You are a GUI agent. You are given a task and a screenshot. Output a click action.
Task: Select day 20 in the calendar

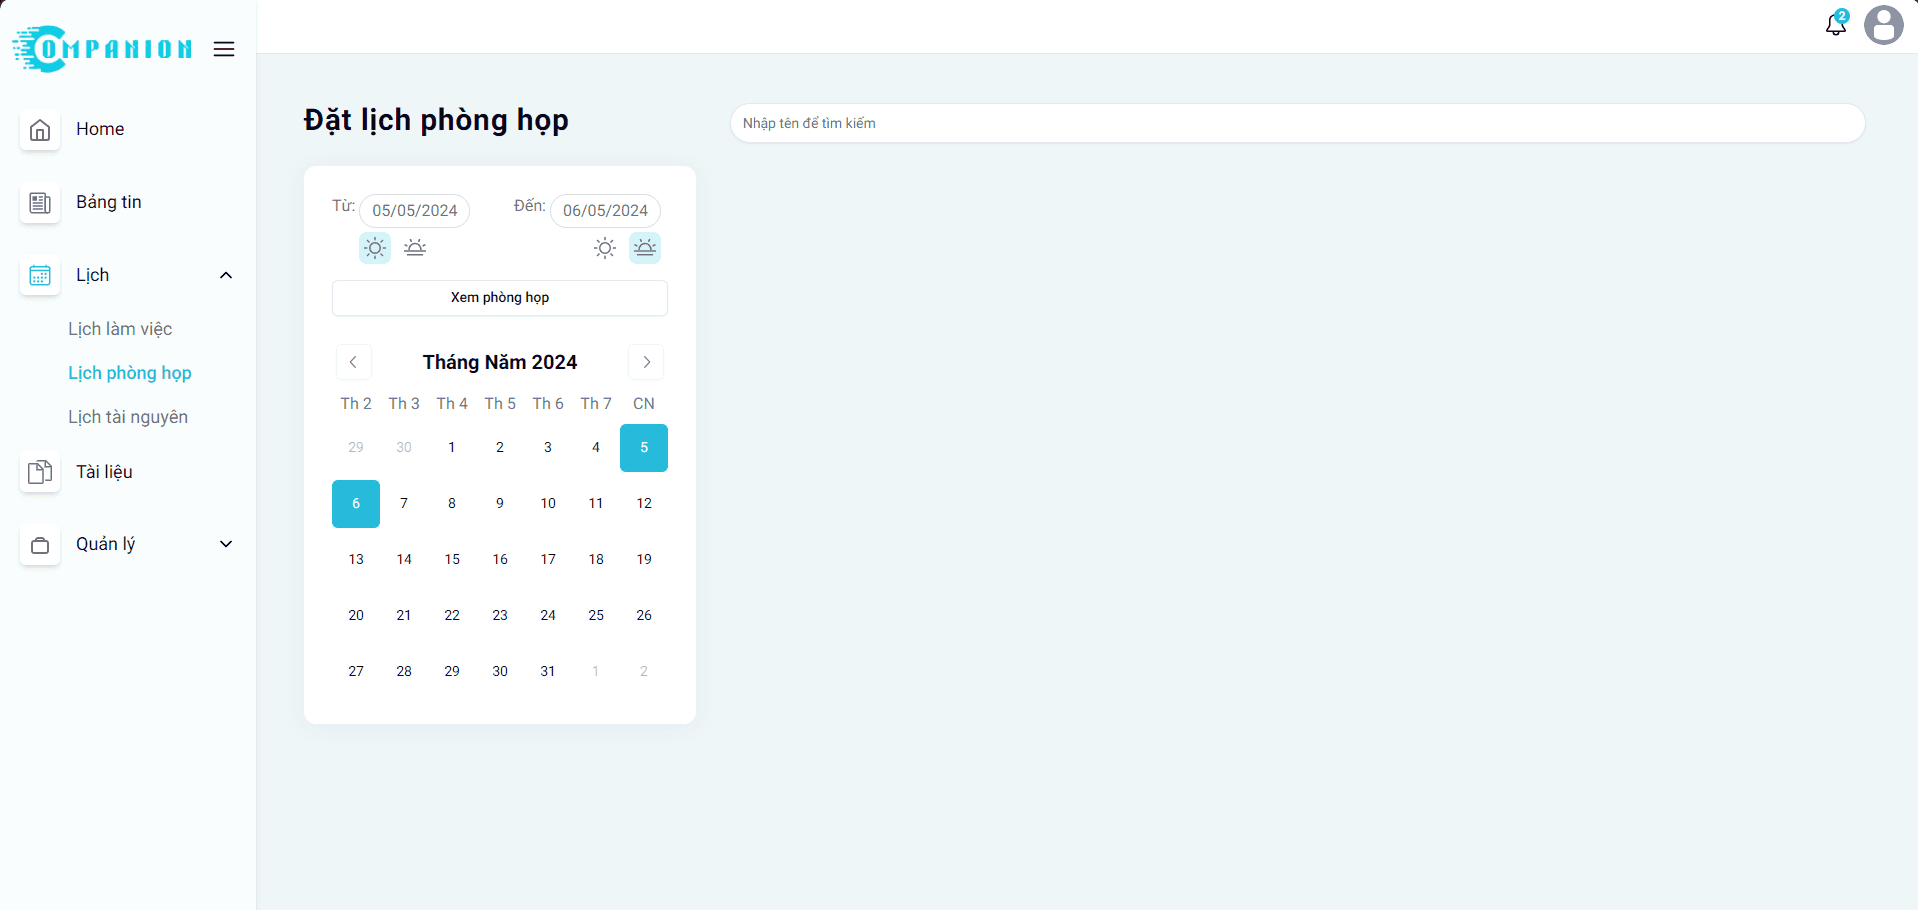[x=356, y=616]
